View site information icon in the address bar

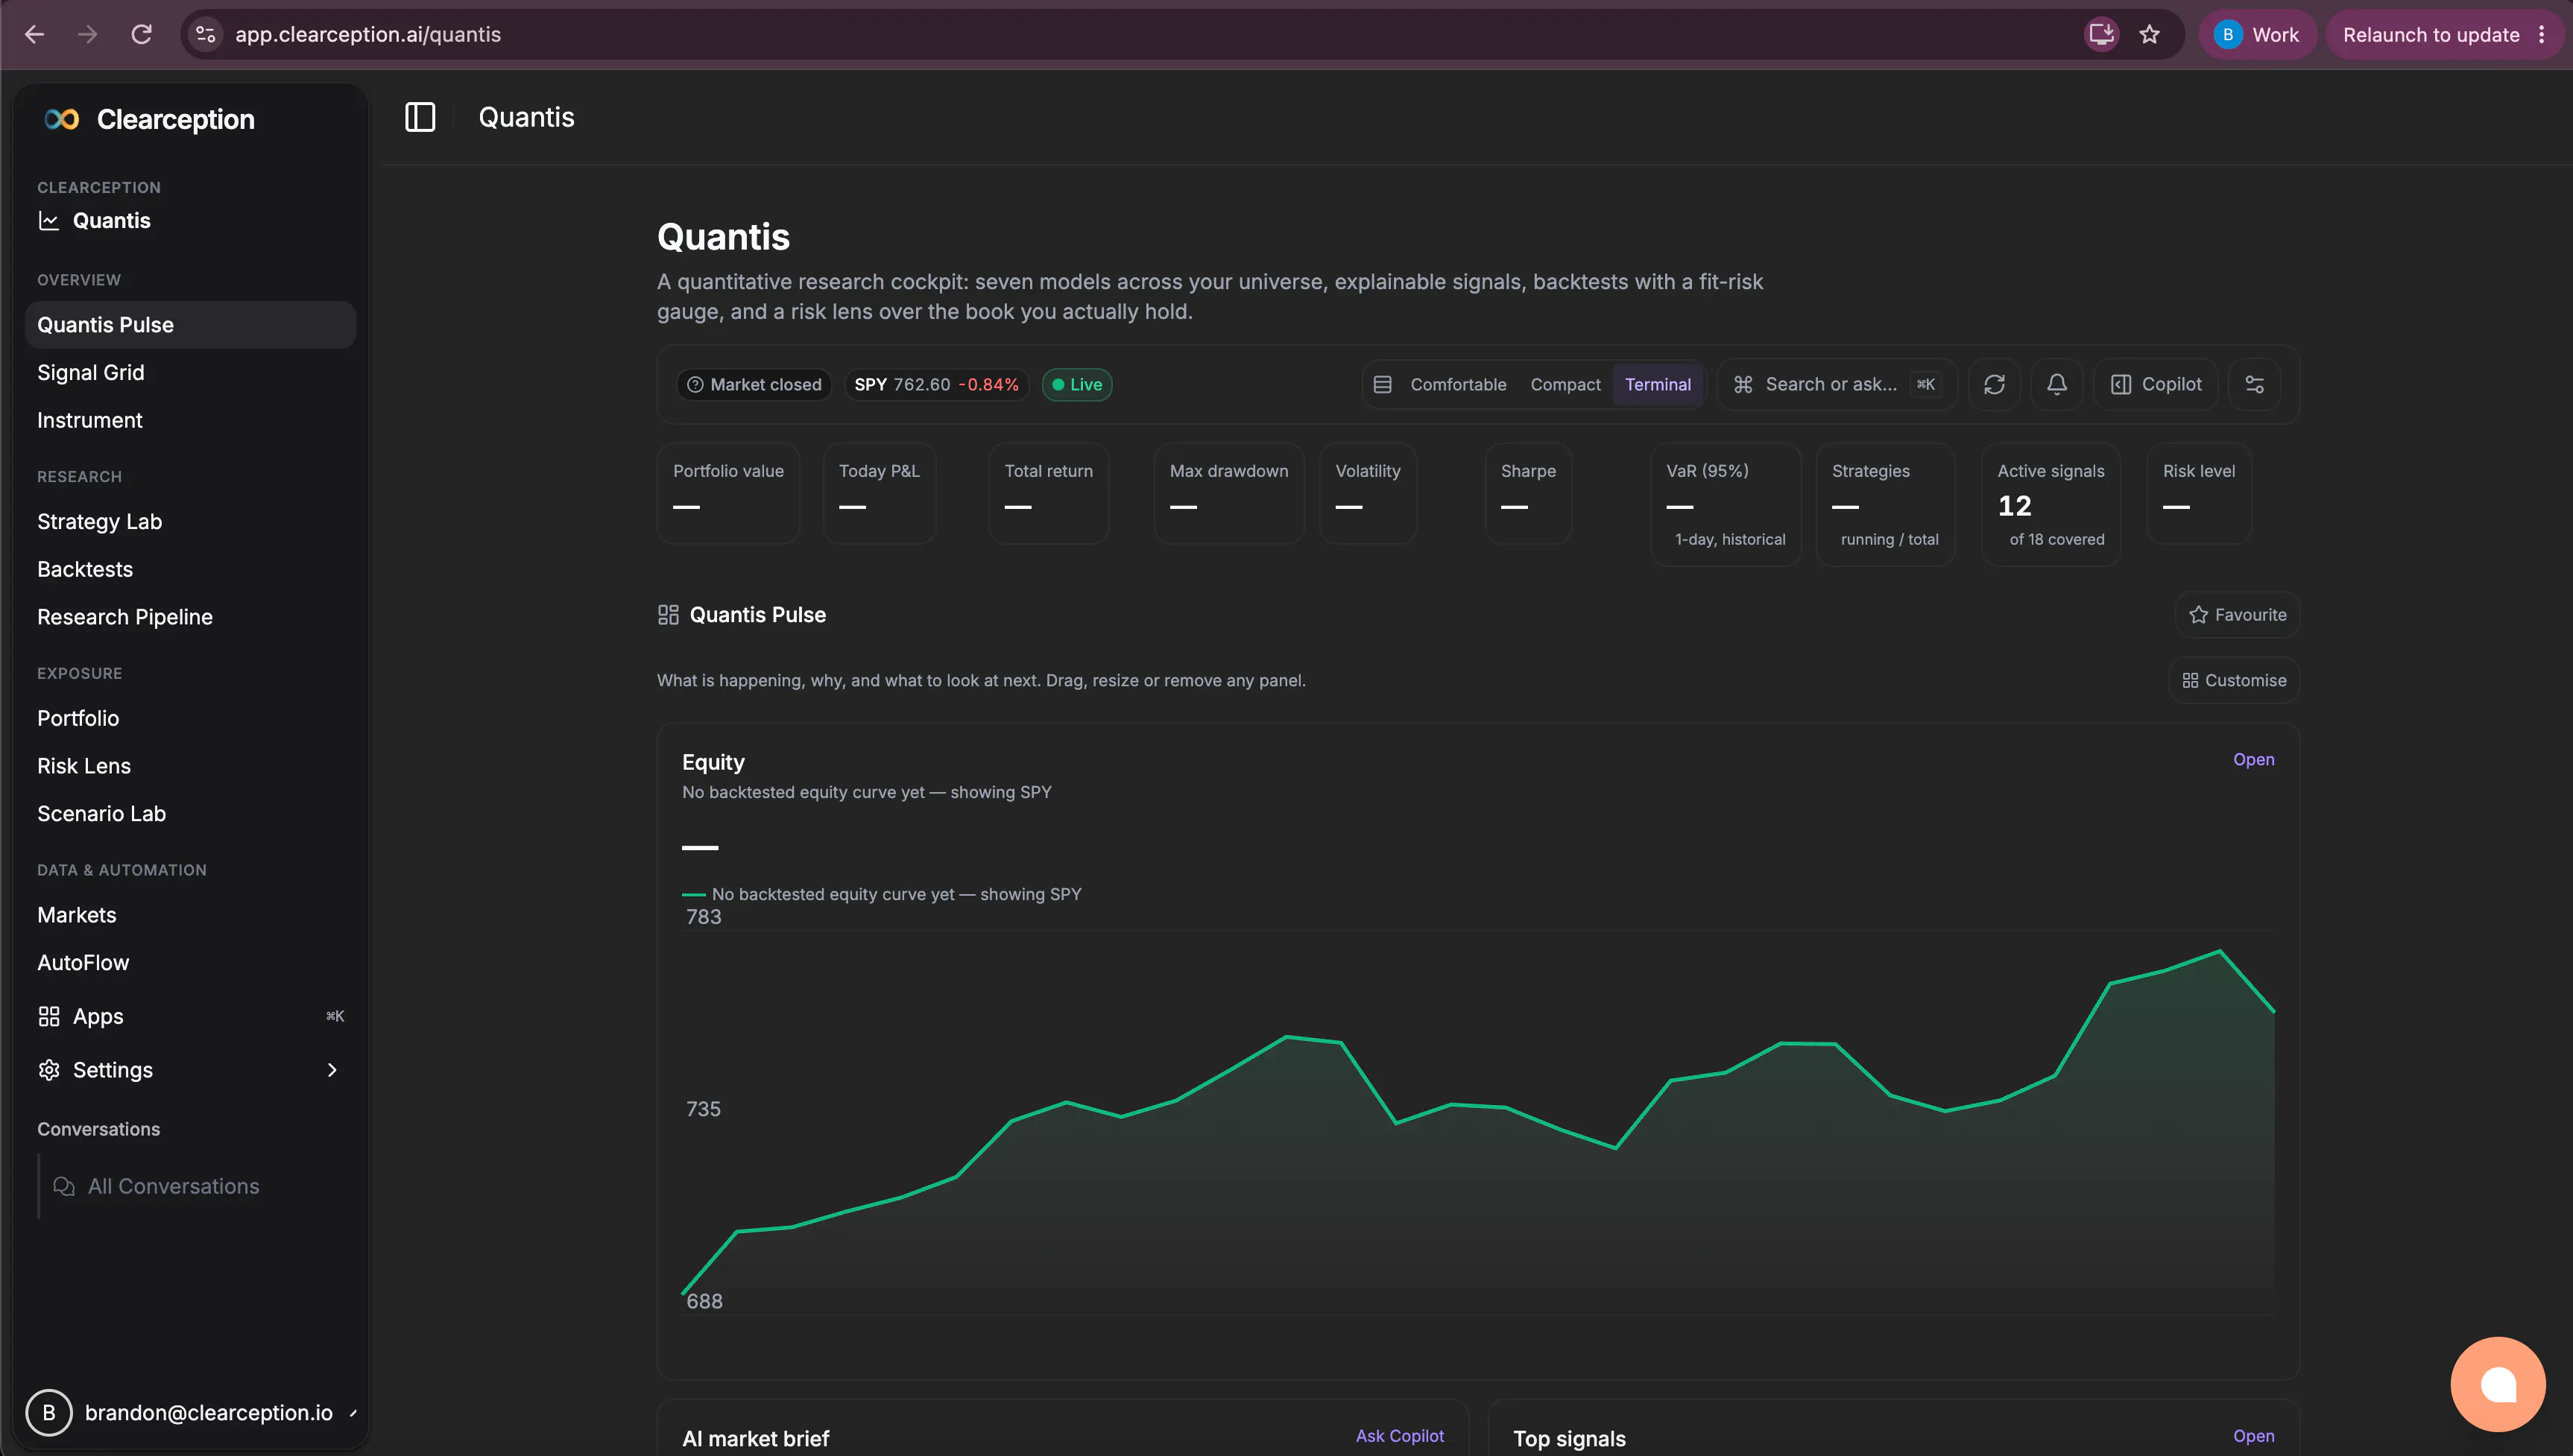click(x=205, y=34)
